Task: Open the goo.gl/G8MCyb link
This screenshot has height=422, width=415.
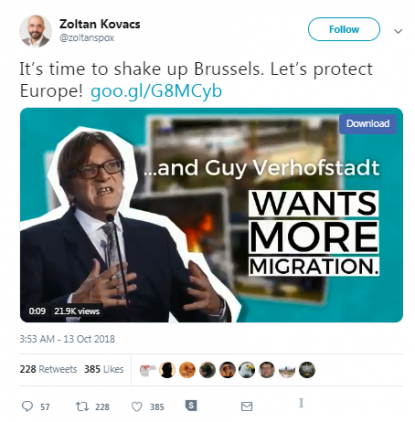Action: pyautogui.click(x=156, y=91)
